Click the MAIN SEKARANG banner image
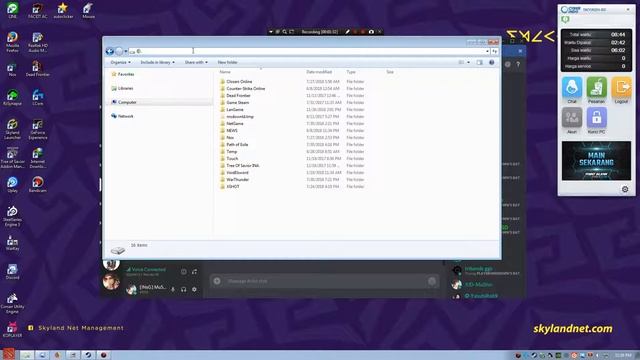 pyautogui.click(x=596, y=161)
